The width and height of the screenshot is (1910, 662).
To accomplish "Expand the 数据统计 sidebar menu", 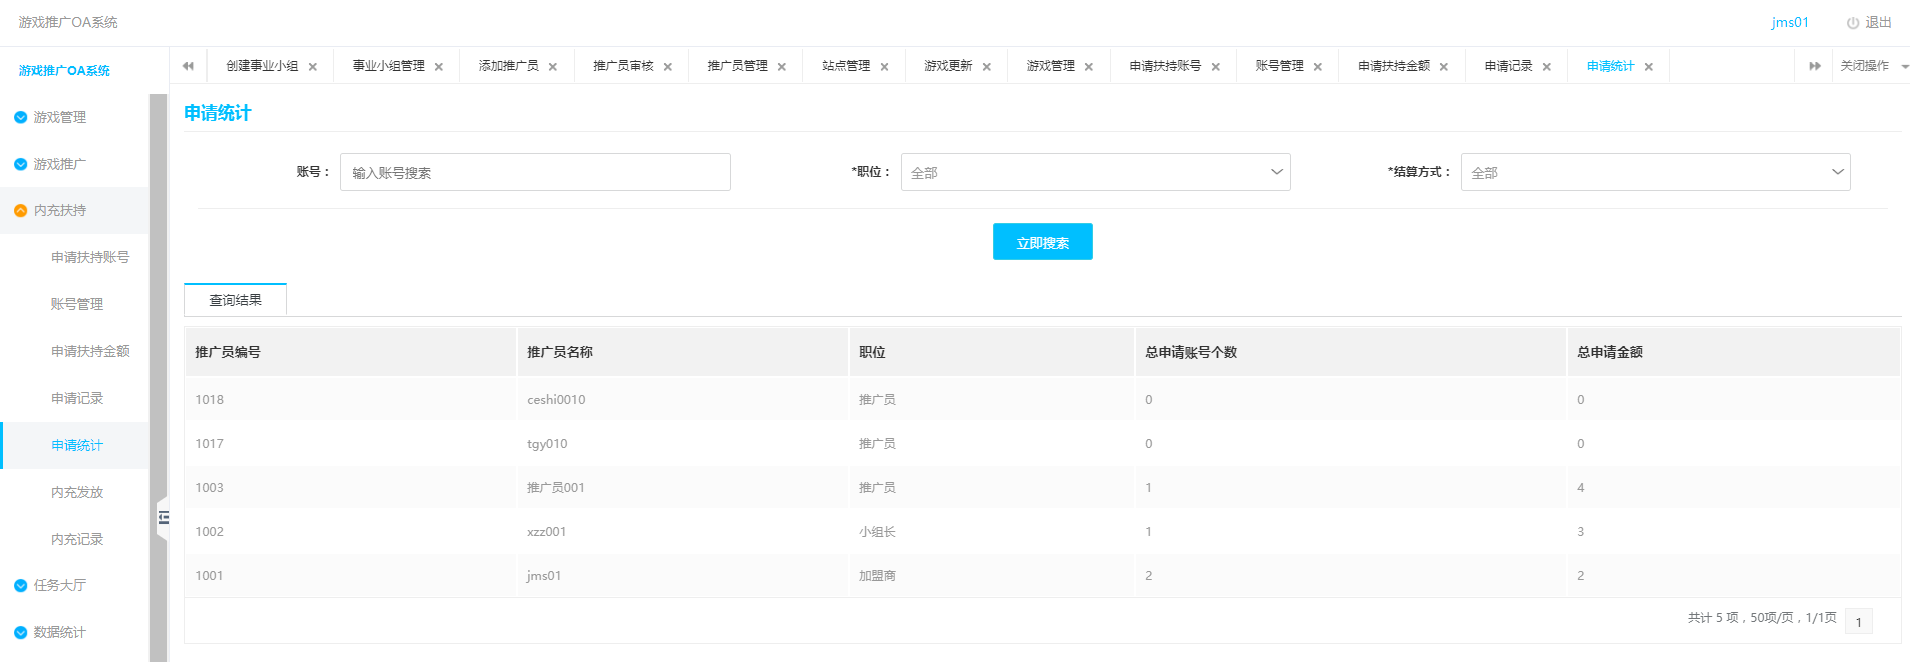I will [x=60, y=632].
